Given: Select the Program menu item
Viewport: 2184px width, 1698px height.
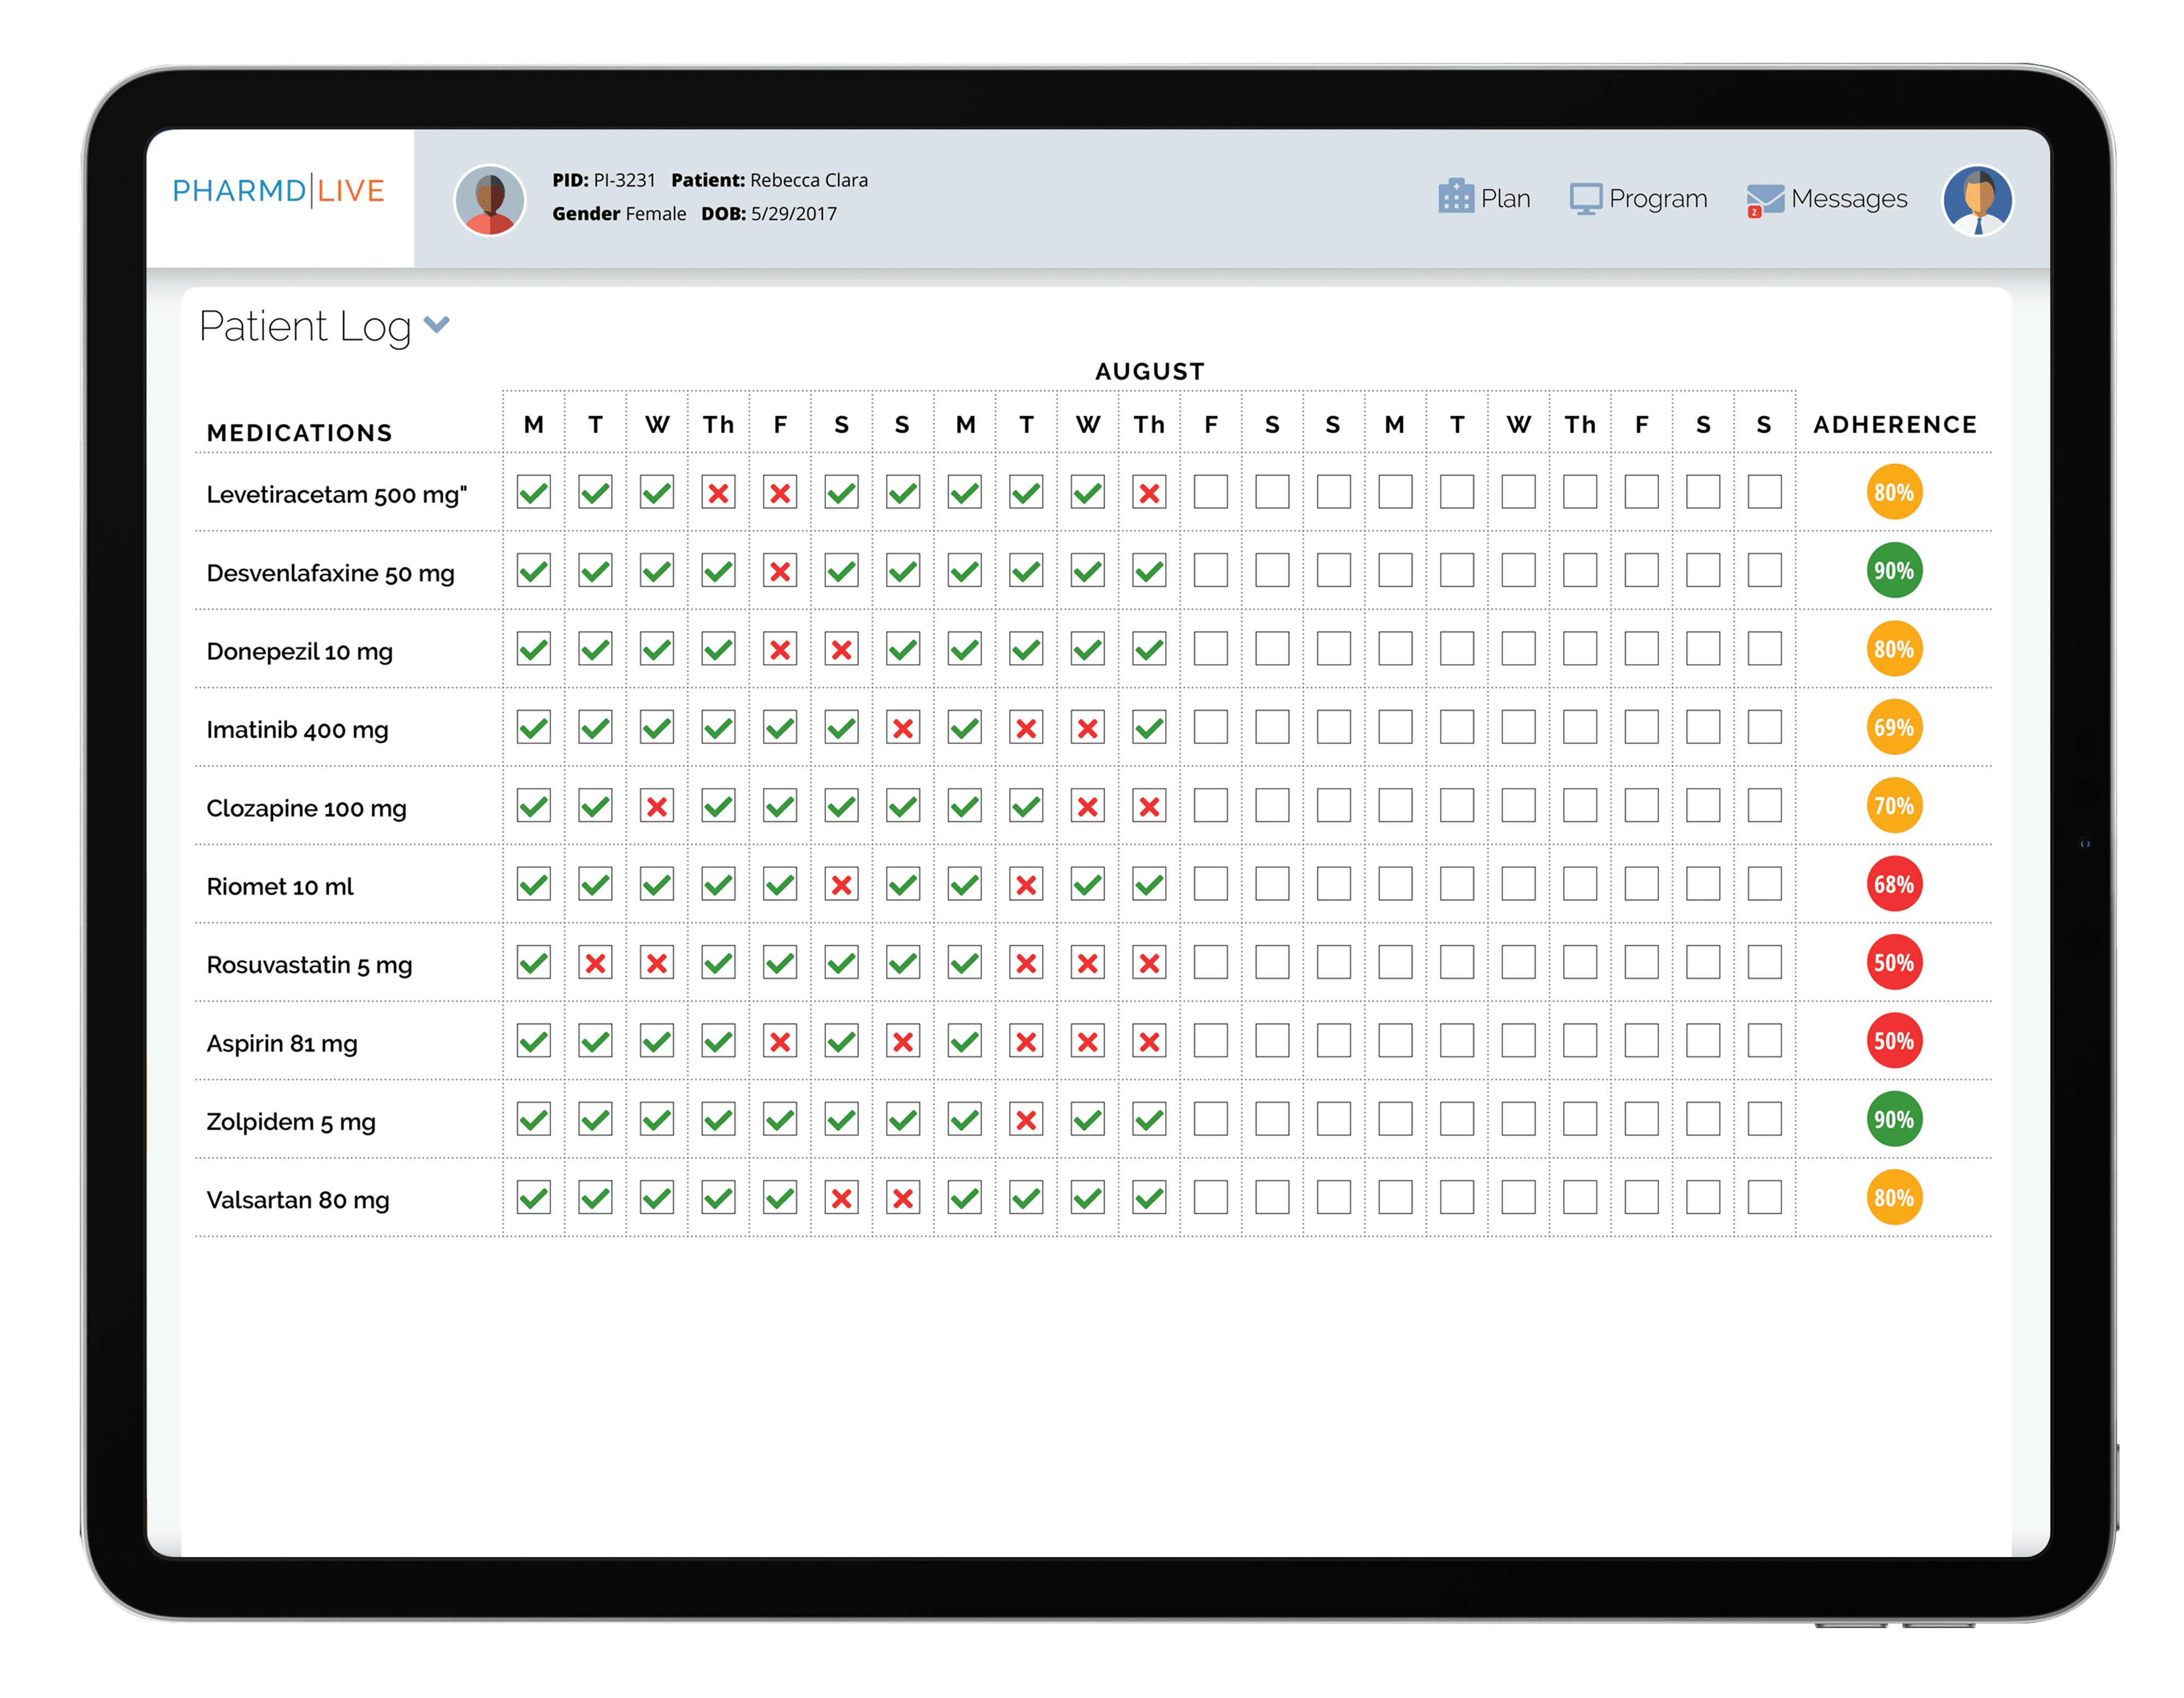Looking at the screenshot, I should pyautogui.click(x=1658, y=199).
